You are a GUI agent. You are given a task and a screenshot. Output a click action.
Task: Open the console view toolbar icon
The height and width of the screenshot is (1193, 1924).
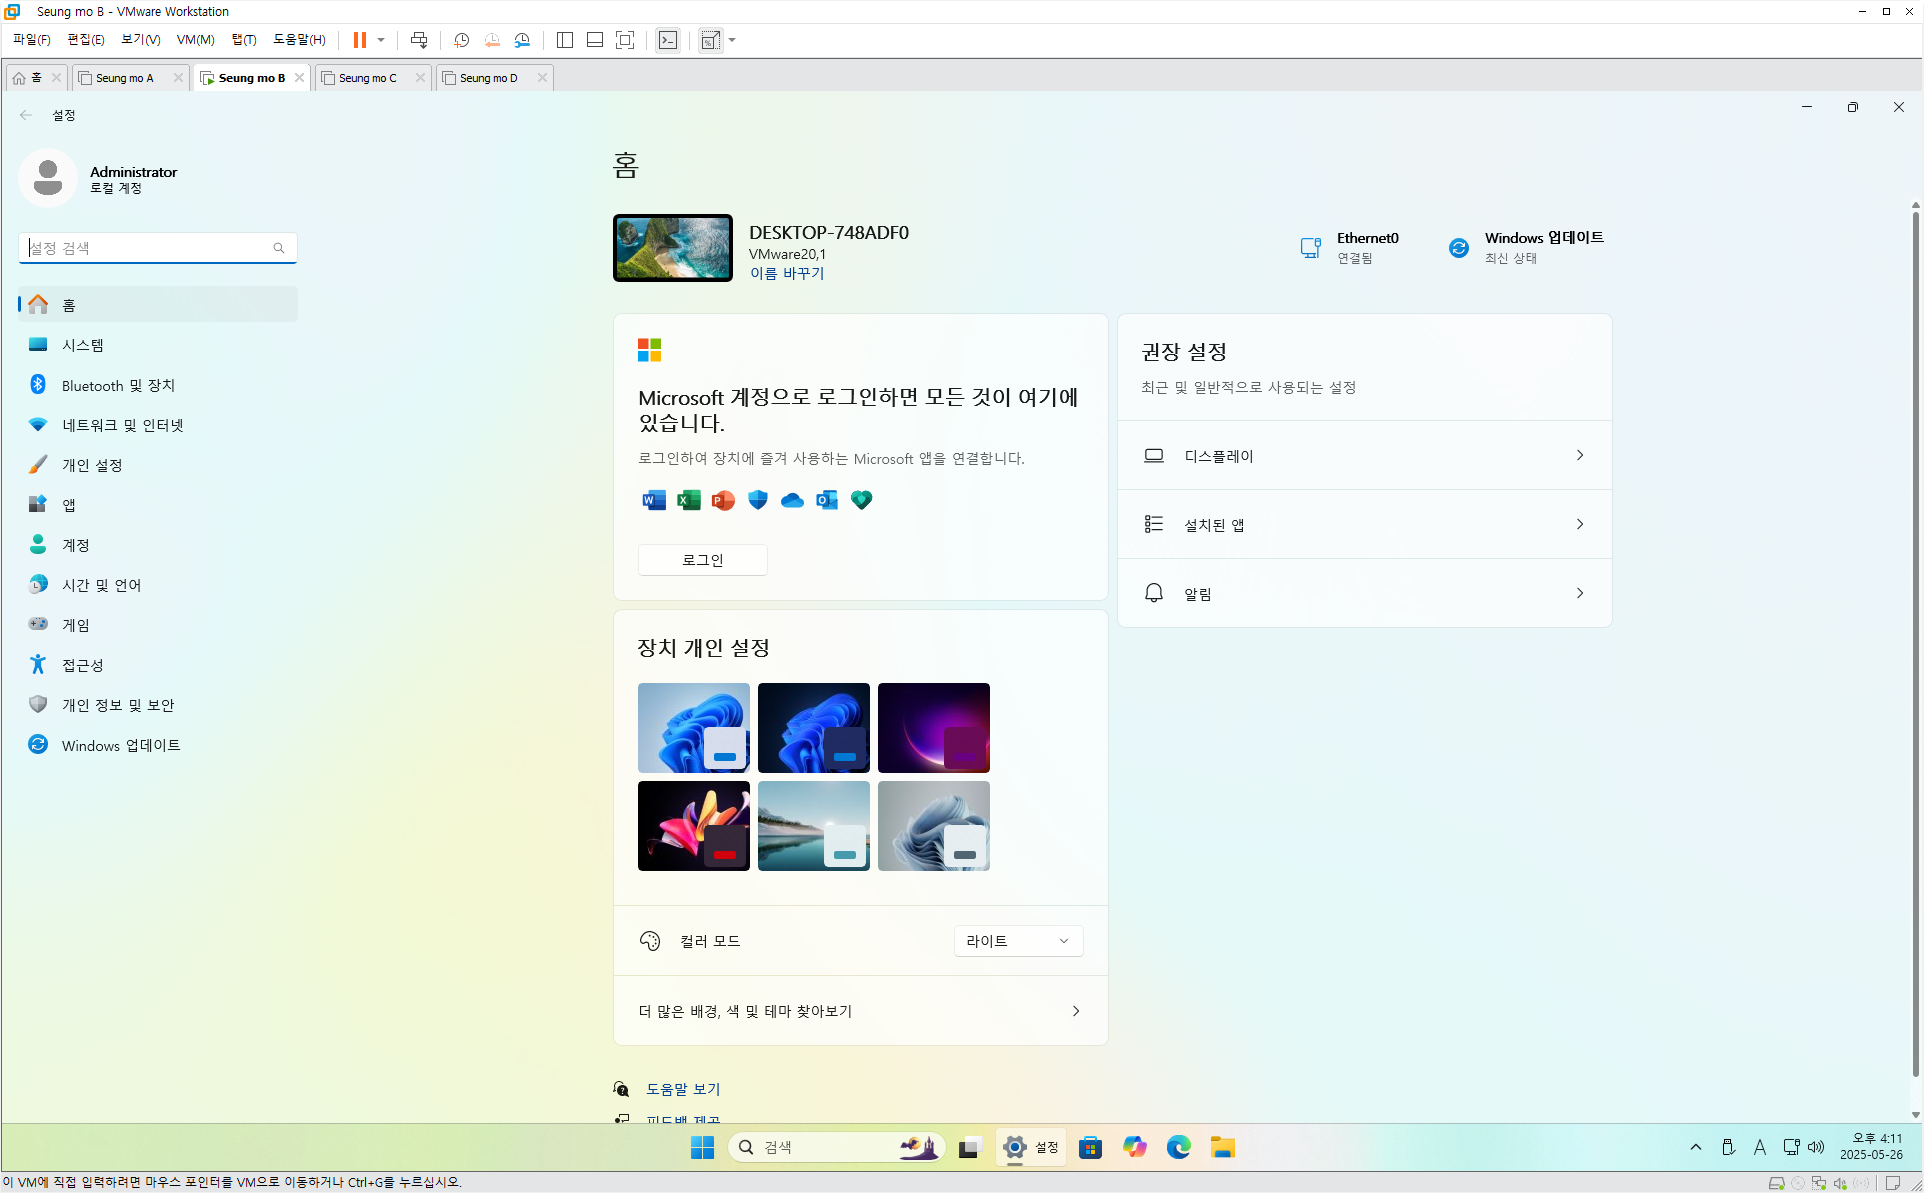(668, 40)
